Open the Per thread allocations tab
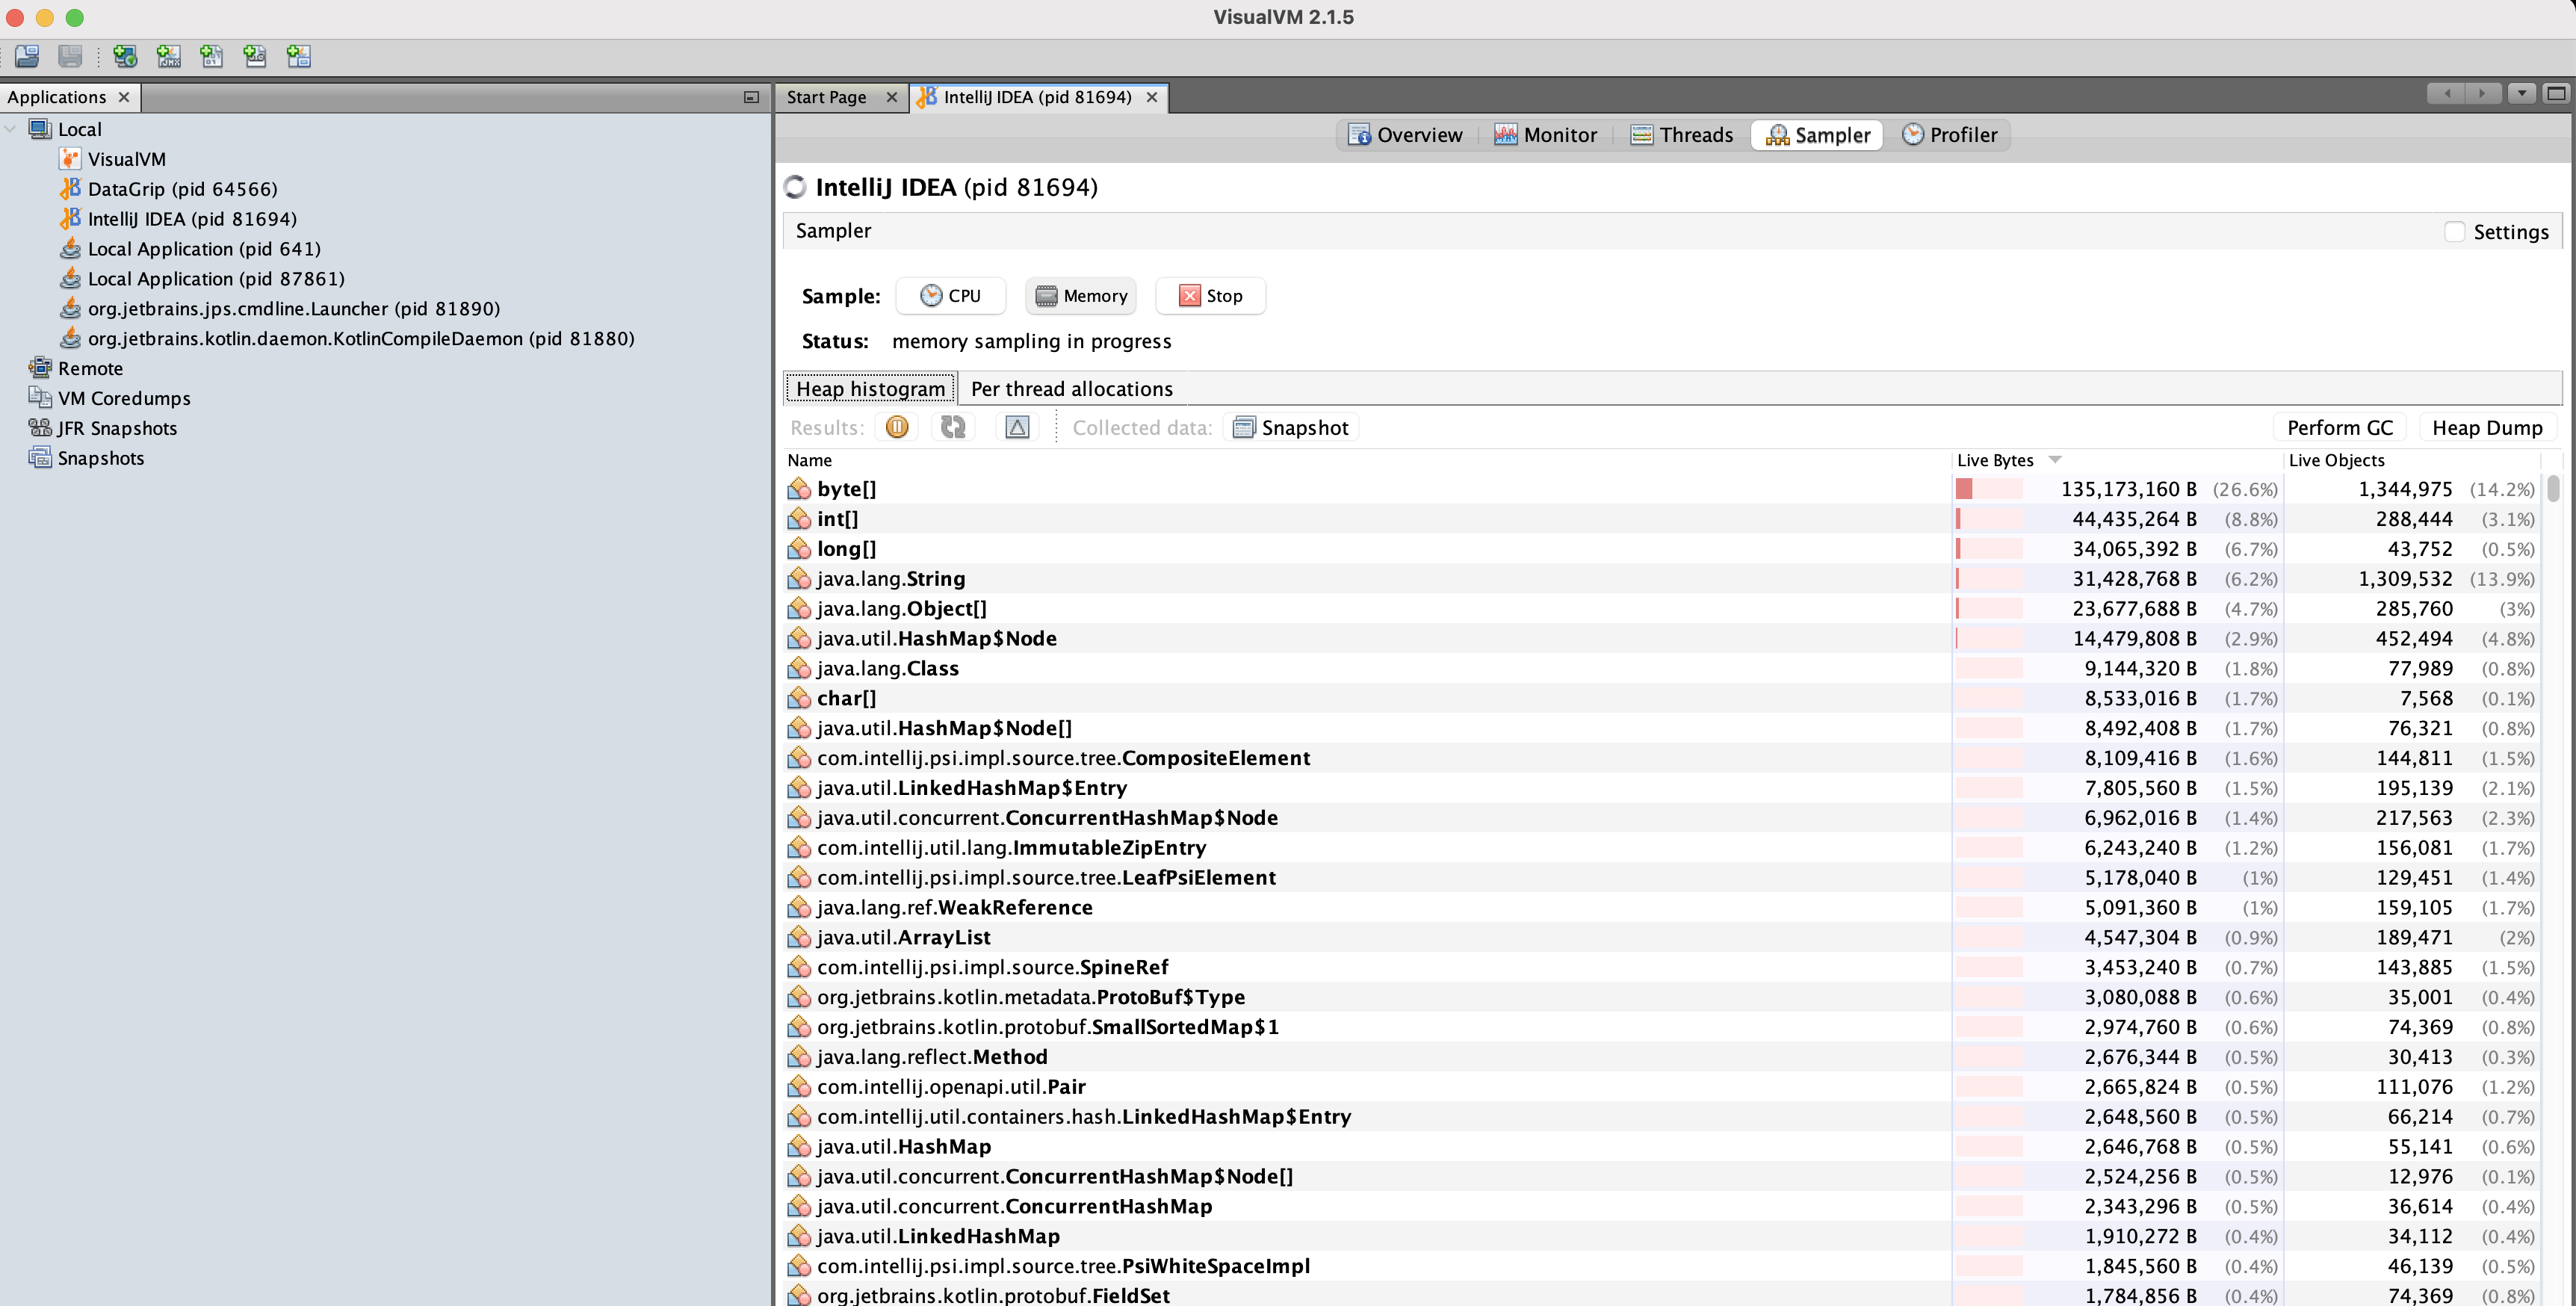 [x=1071, y=389]
